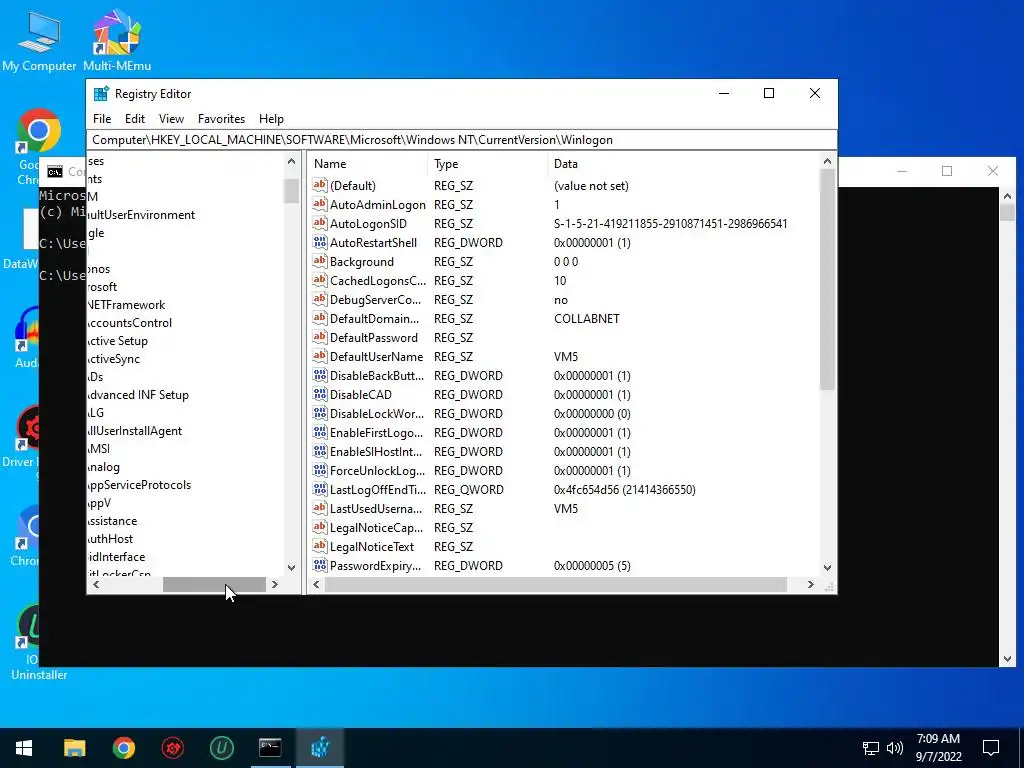Open Multi-MEmu desktop shortcut
The height and width of the screenshot is (768, 1024).
click(117, 40)
